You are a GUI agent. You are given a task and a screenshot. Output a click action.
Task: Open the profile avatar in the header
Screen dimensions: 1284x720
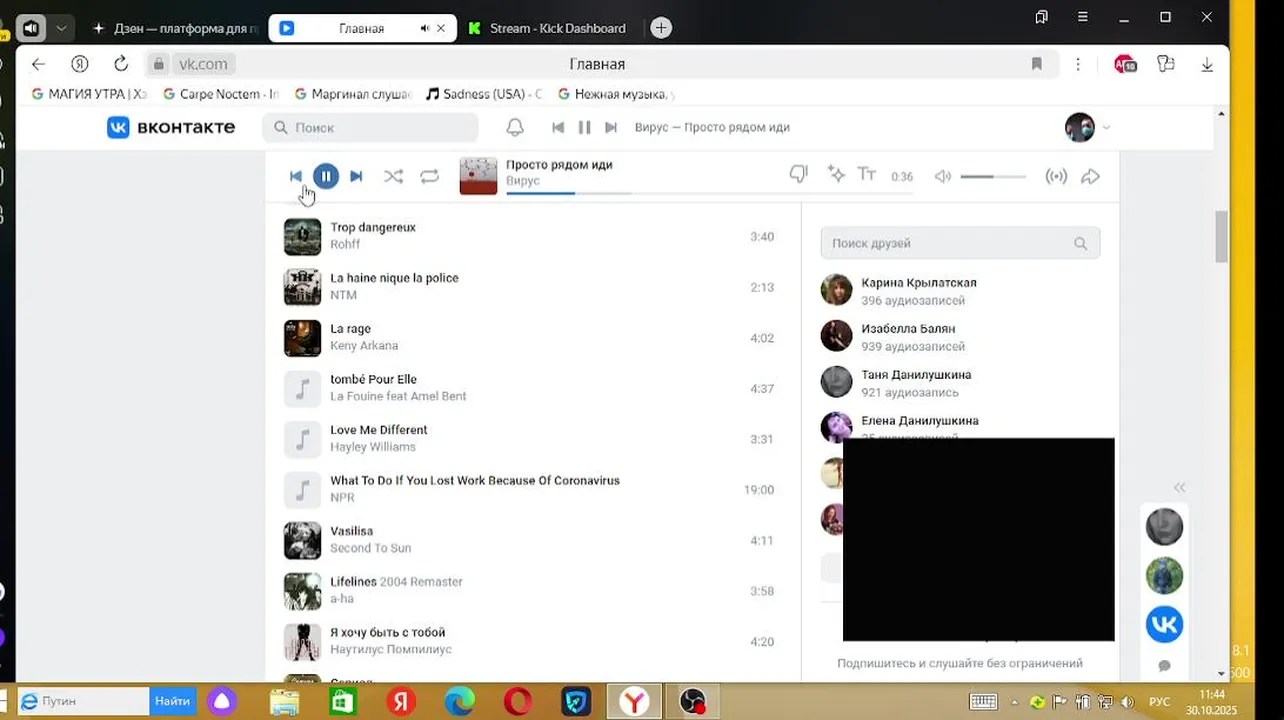coord(1080,127)
